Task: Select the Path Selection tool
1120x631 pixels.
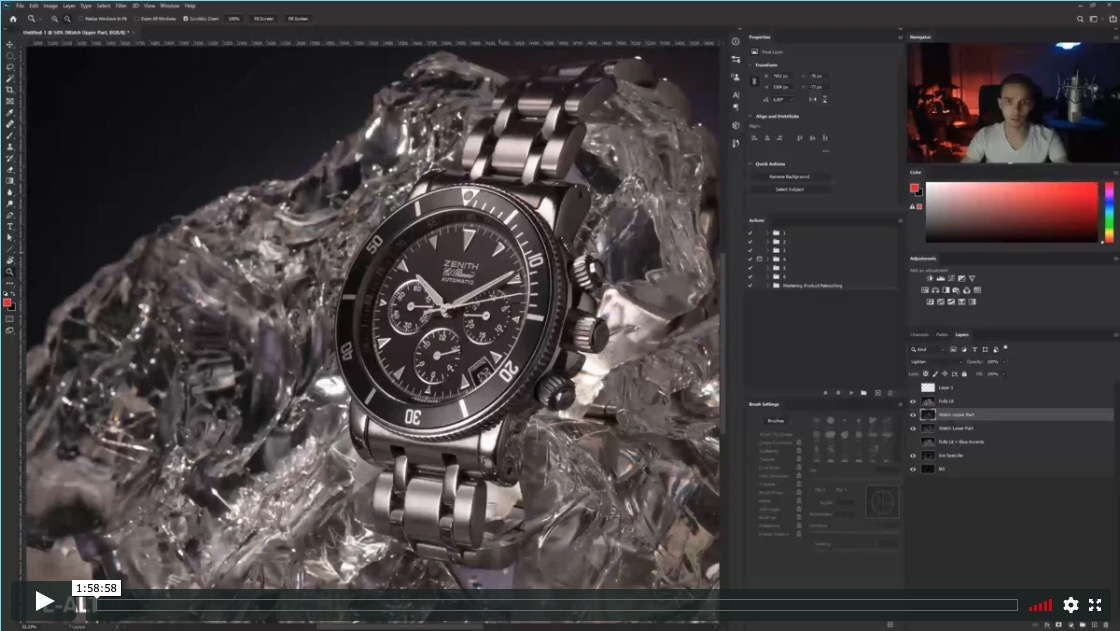Action: click(10, 238)
